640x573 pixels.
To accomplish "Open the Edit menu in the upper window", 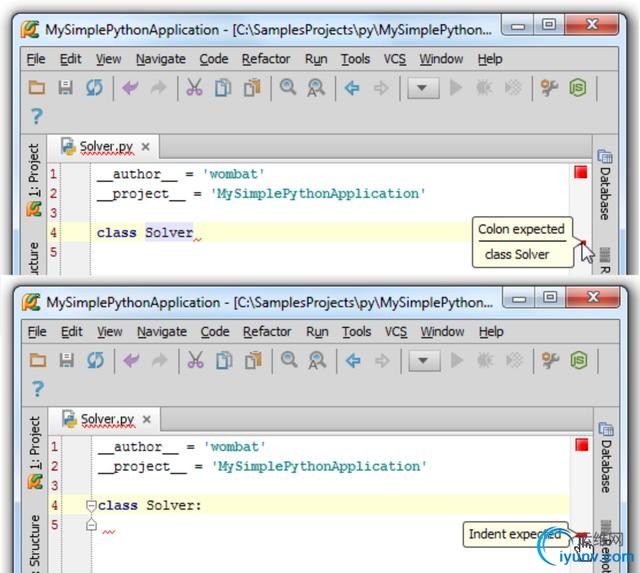I will point(71,59).
